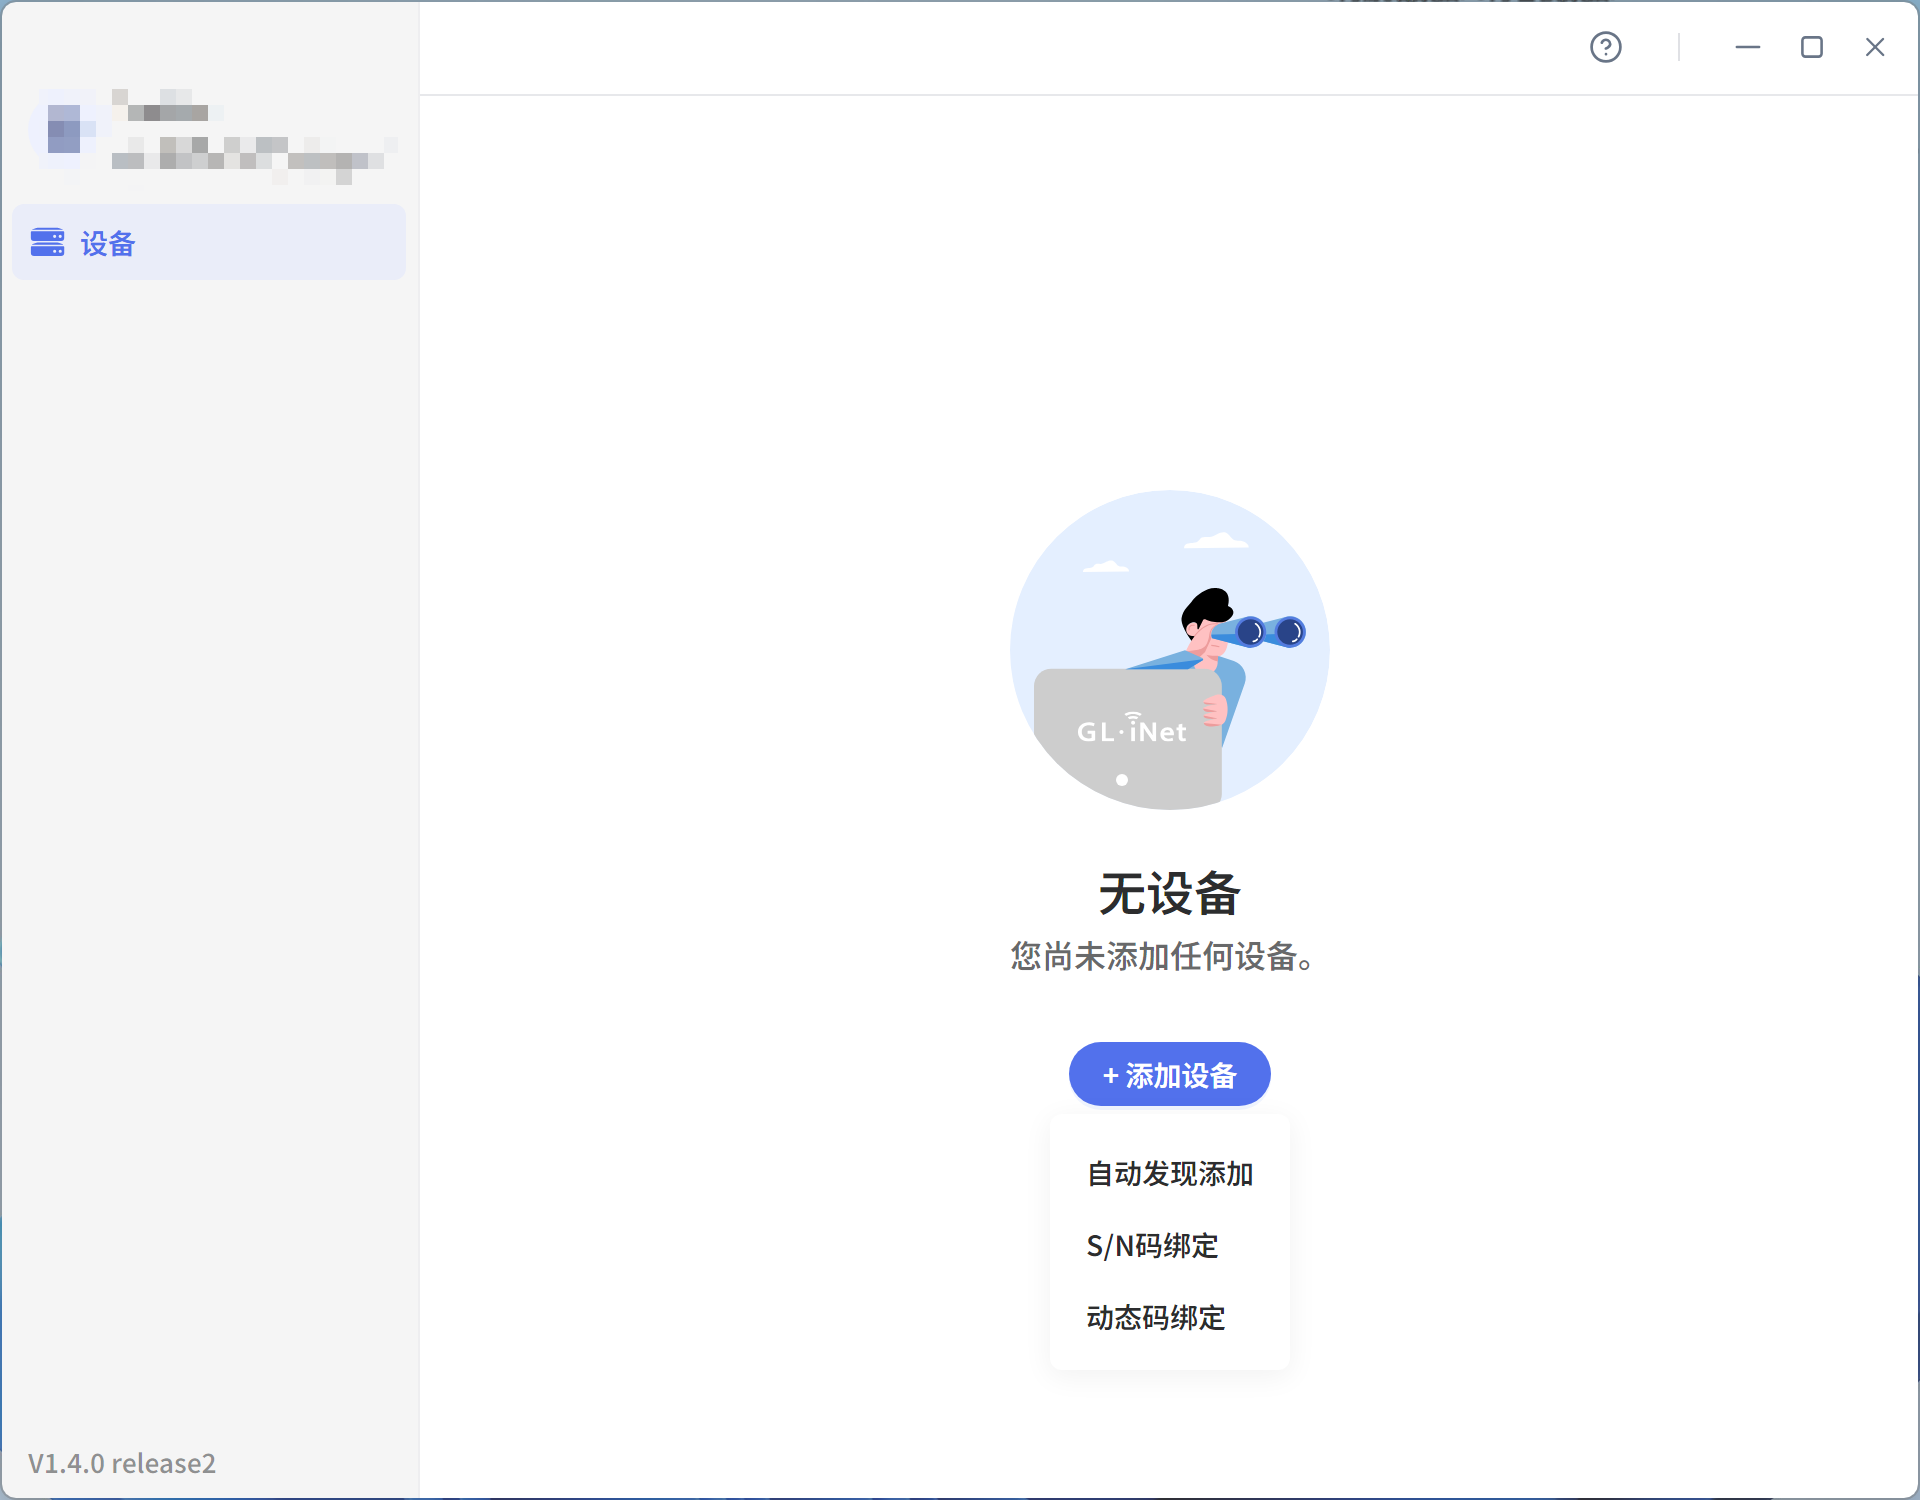
Task: Choose 自动发现添加 from the menu
Action: click(x=1169, y=1174)
